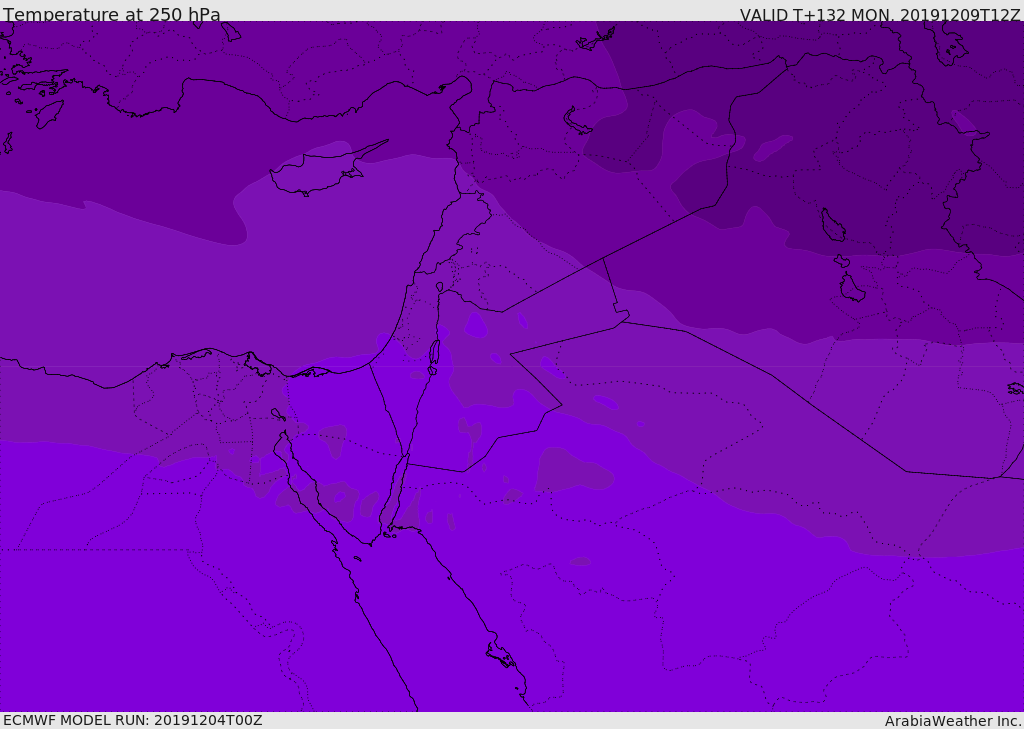Click the small Sea of Galilee outline
The image size is (1024, 729).
click(x=439, y=287)
